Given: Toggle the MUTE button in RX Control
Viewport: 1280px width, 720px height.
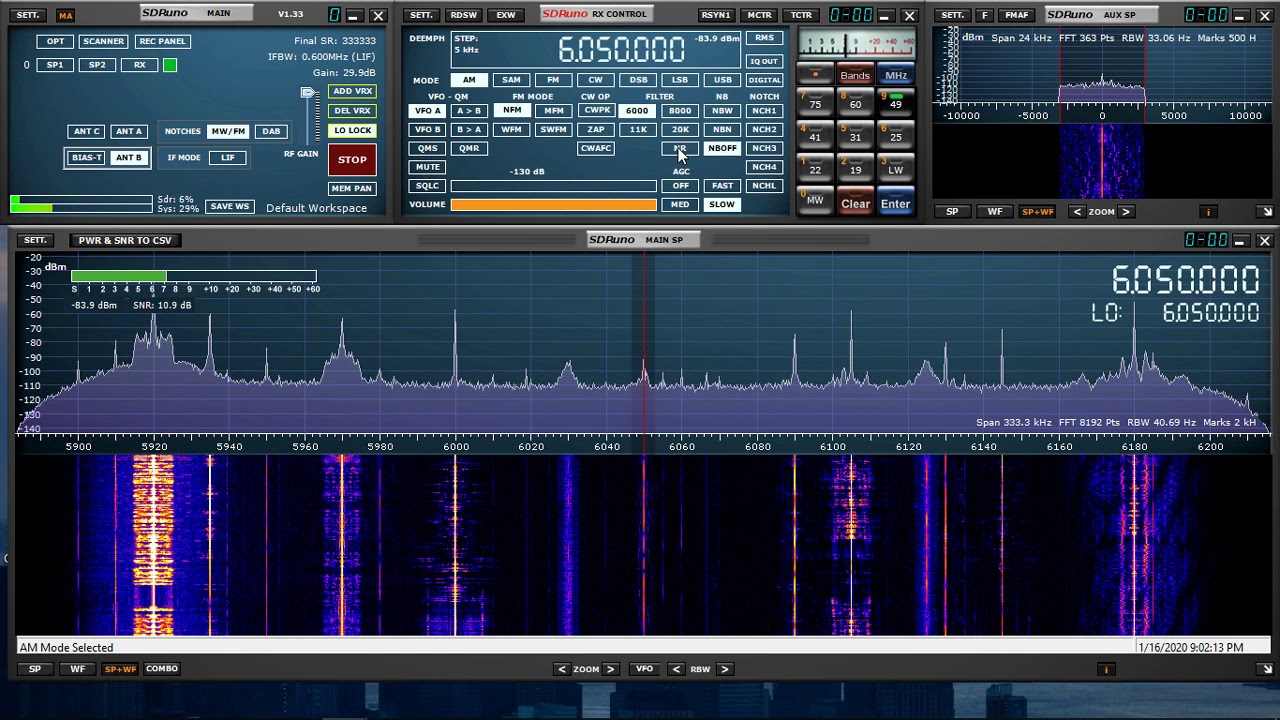Looking at the screenshot, I should point(427,167).
